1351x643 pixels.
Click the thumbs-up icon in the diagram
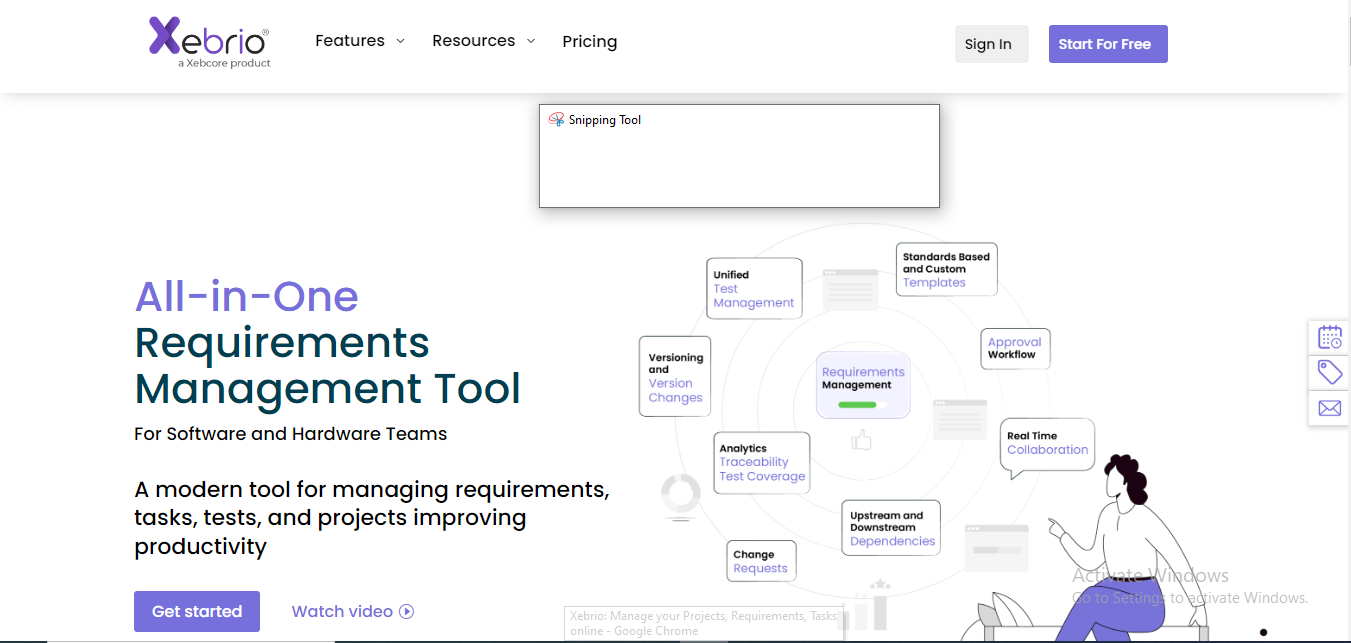861,439
